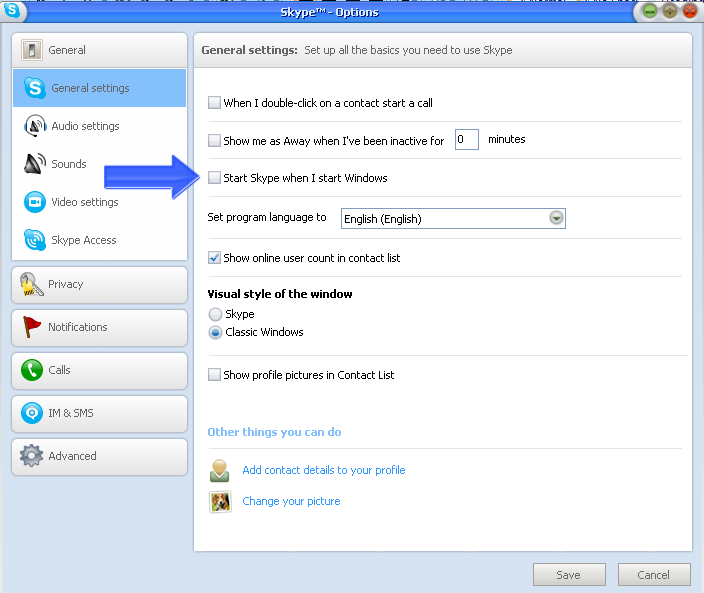Click the Skype logo in title bar
The image size is (704, 593).
coord(12,10)
